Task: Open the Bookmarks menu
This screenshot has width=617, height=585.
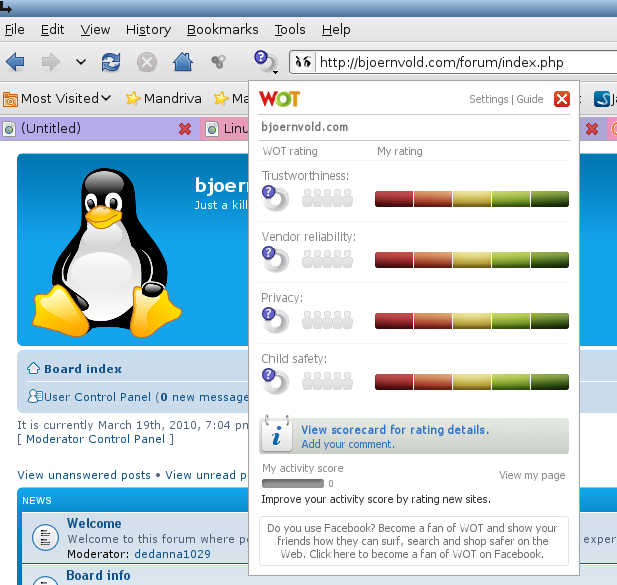Action: click(222, 30)
